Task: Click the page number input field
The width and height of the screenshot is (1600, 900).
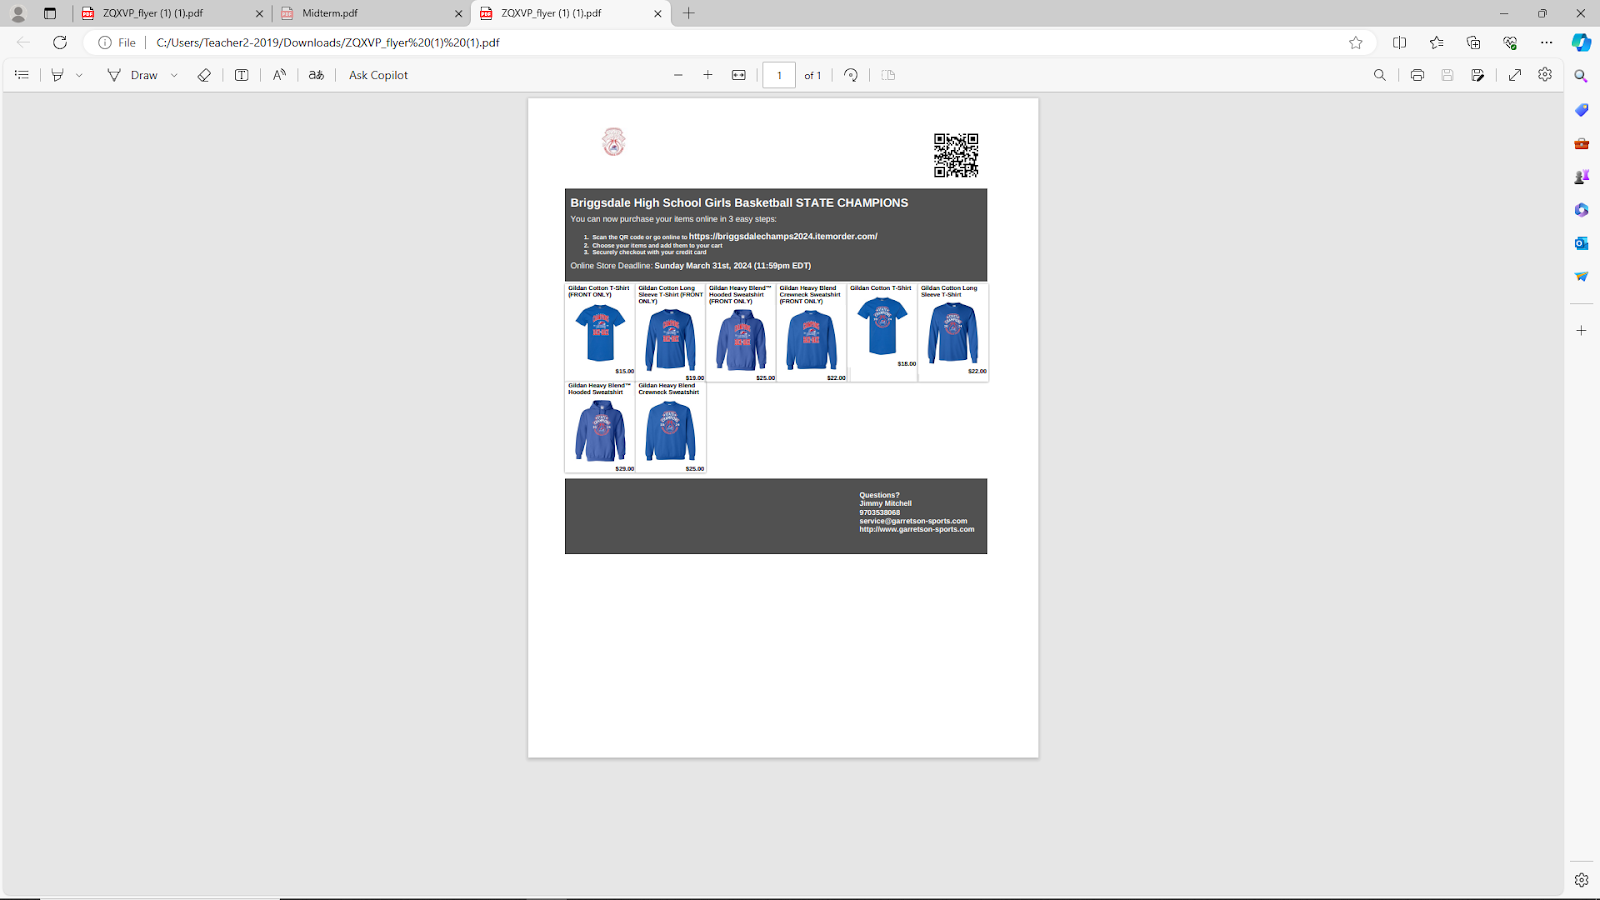Action: click(x=779, y=75)
